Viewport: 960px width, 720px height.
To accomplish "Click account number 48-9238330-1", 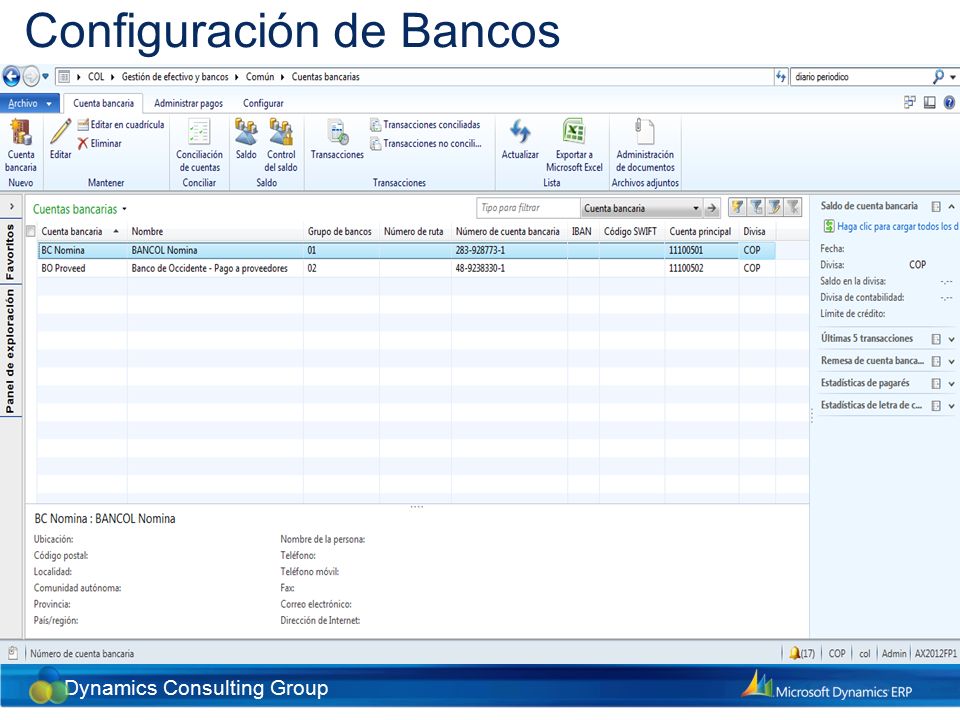I will tap(480, 268).
